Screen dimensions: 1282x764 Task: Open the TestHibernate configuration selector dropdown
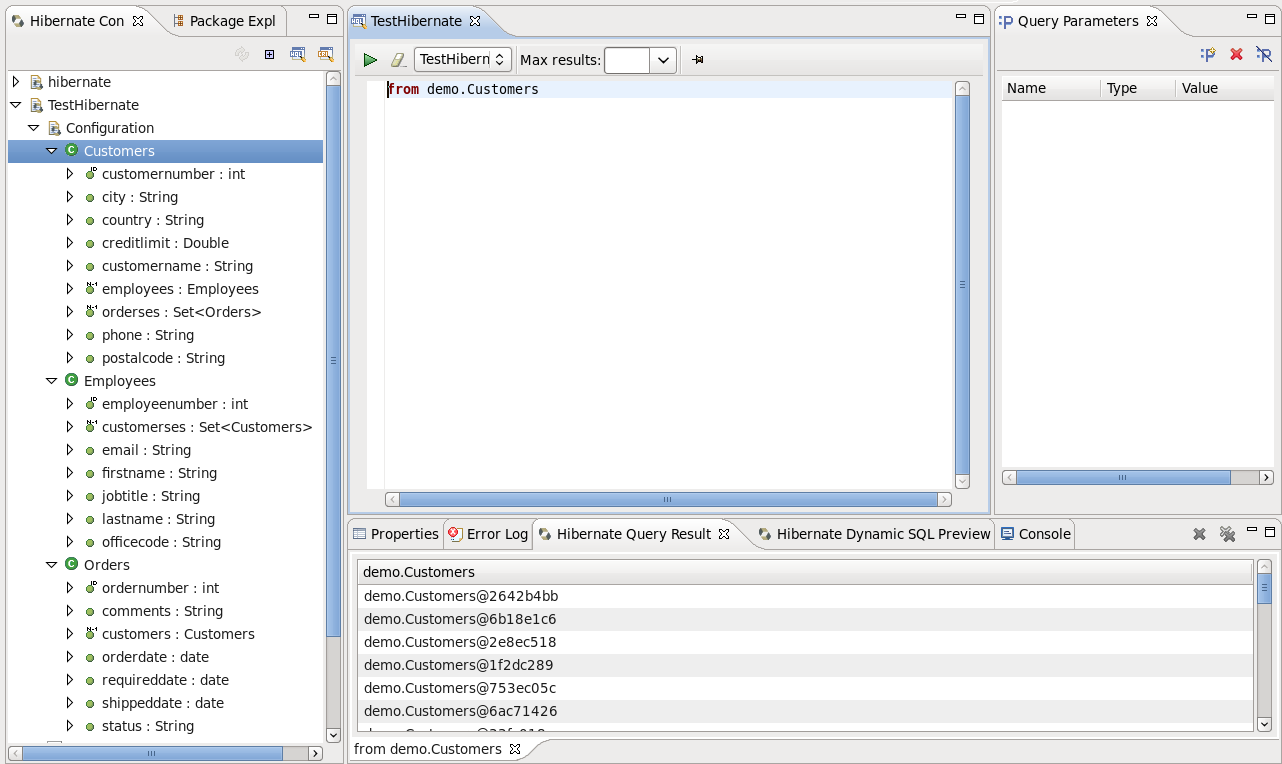coord(500,59)
